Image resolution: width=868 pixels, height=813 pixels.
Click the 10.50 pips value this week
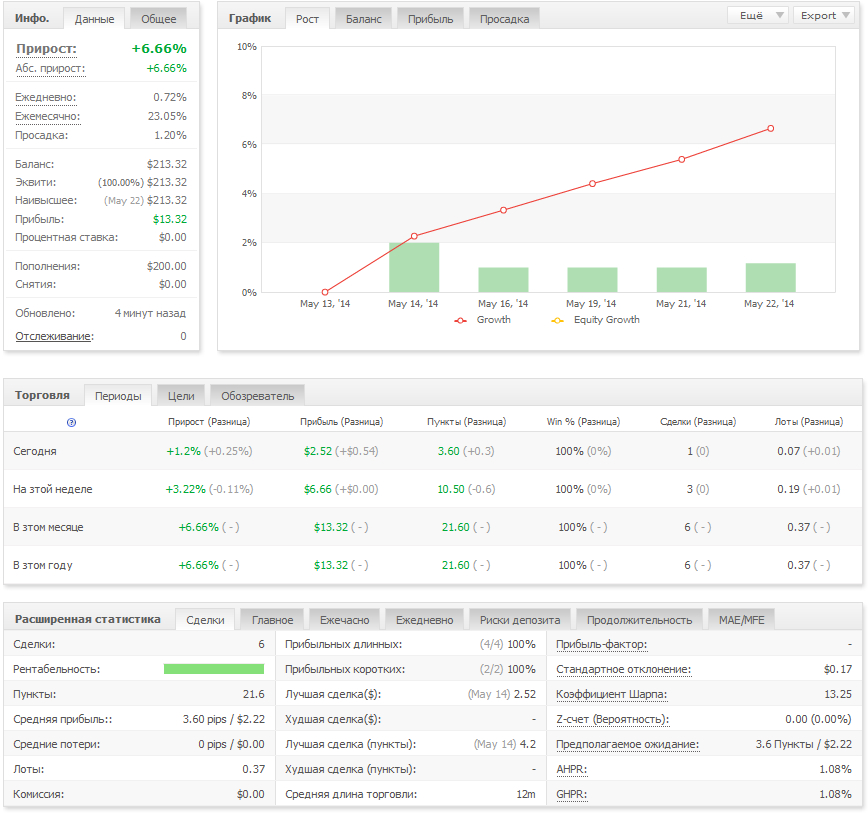(x=451, y=489)
